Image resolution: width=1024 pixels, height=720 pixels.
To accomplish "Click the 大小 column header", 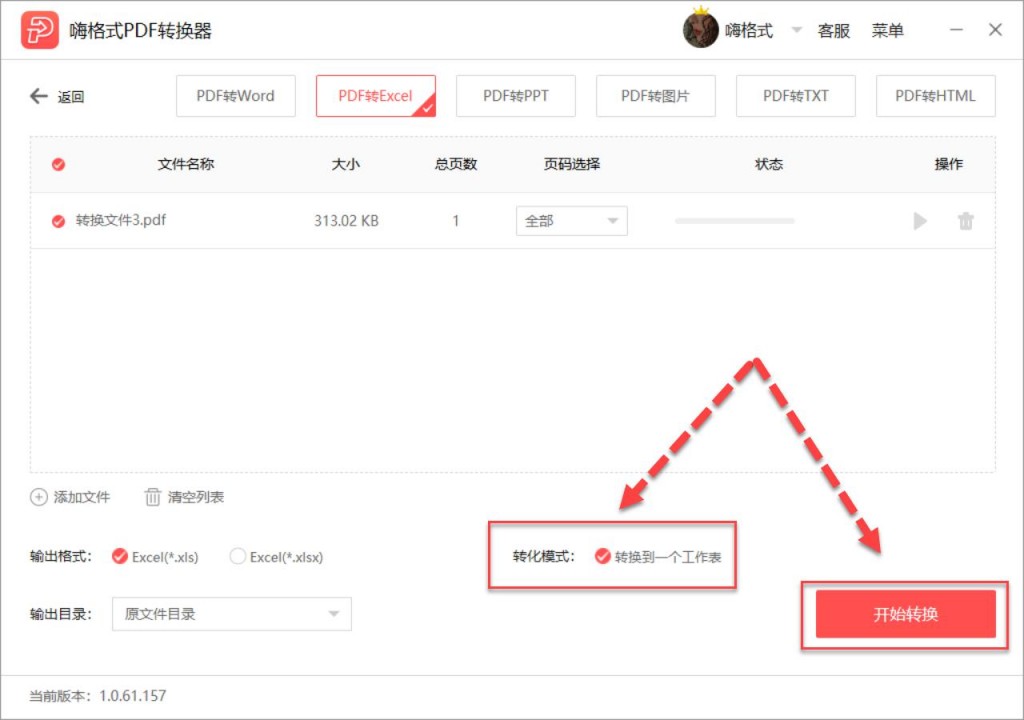I will 345,164.
